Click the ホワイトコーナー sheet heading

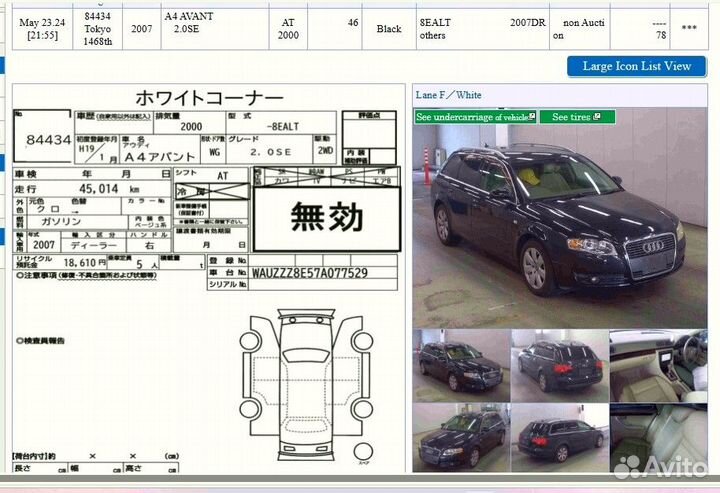[x=209, y=98]
